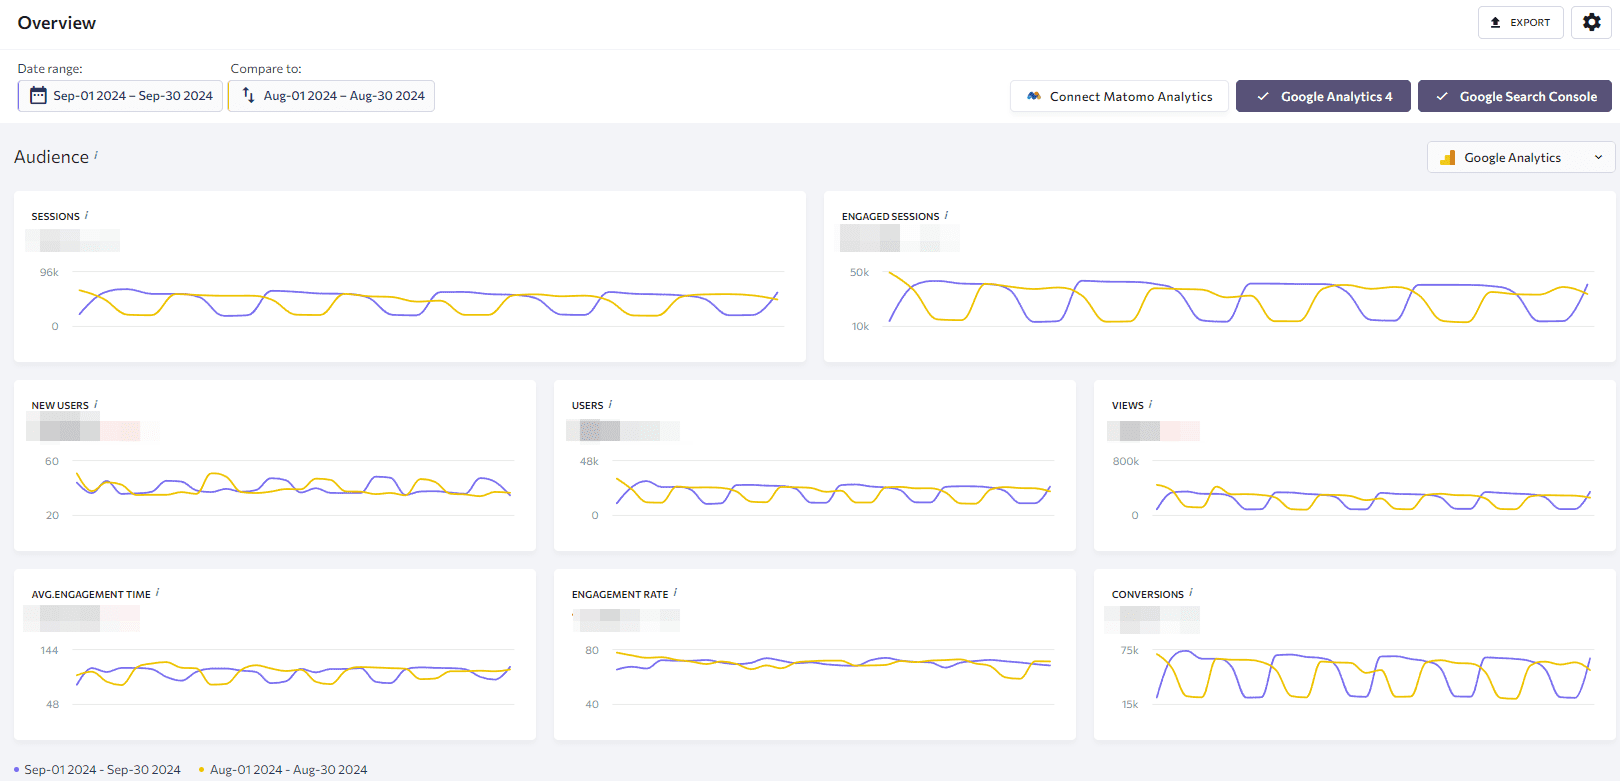Show info icon next to Sessions
1620x781 pixels.
(x=86, y=215)
